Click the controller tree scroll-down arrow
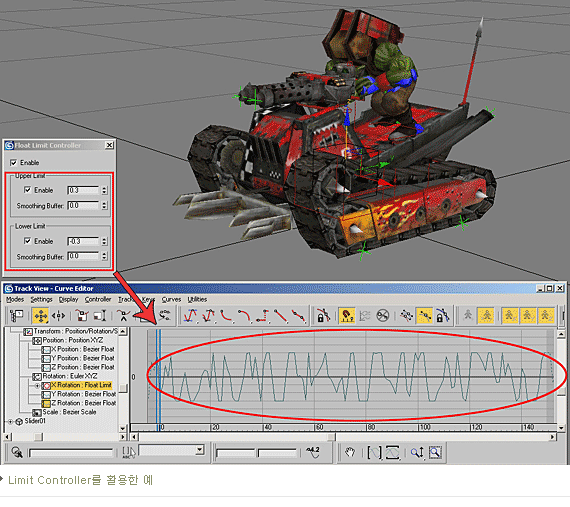The height and width of the screenshot is (507, 570). (123, 428)
